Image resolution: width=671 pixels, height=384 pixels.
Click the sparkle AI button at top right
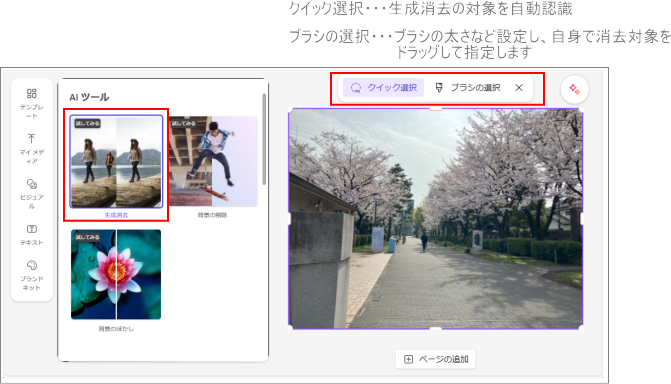click(x=574, y=89)
